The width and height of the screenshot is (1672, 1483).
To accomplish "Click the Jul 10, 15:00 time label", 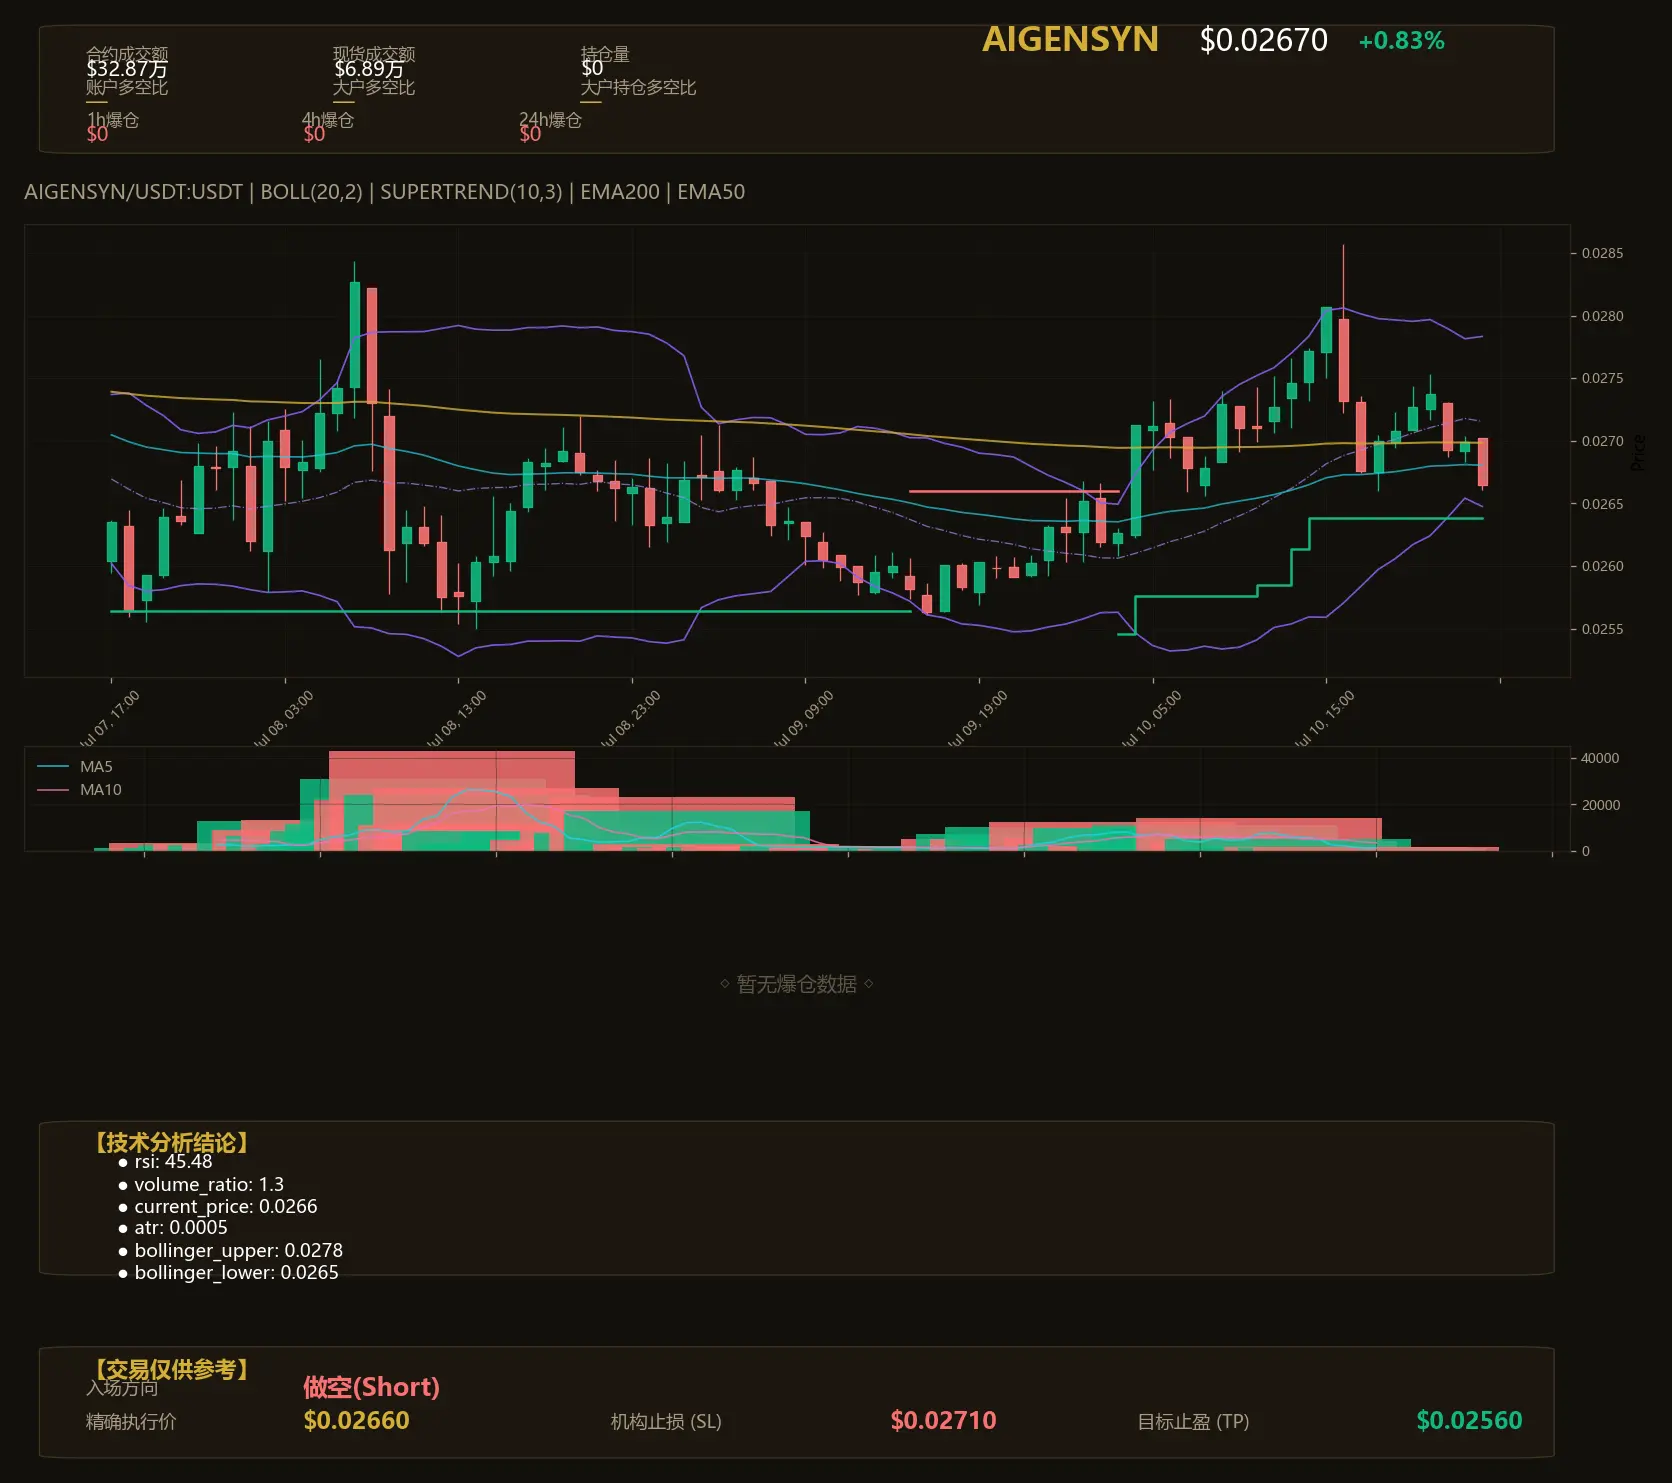I will click(x=1325, y=718).
